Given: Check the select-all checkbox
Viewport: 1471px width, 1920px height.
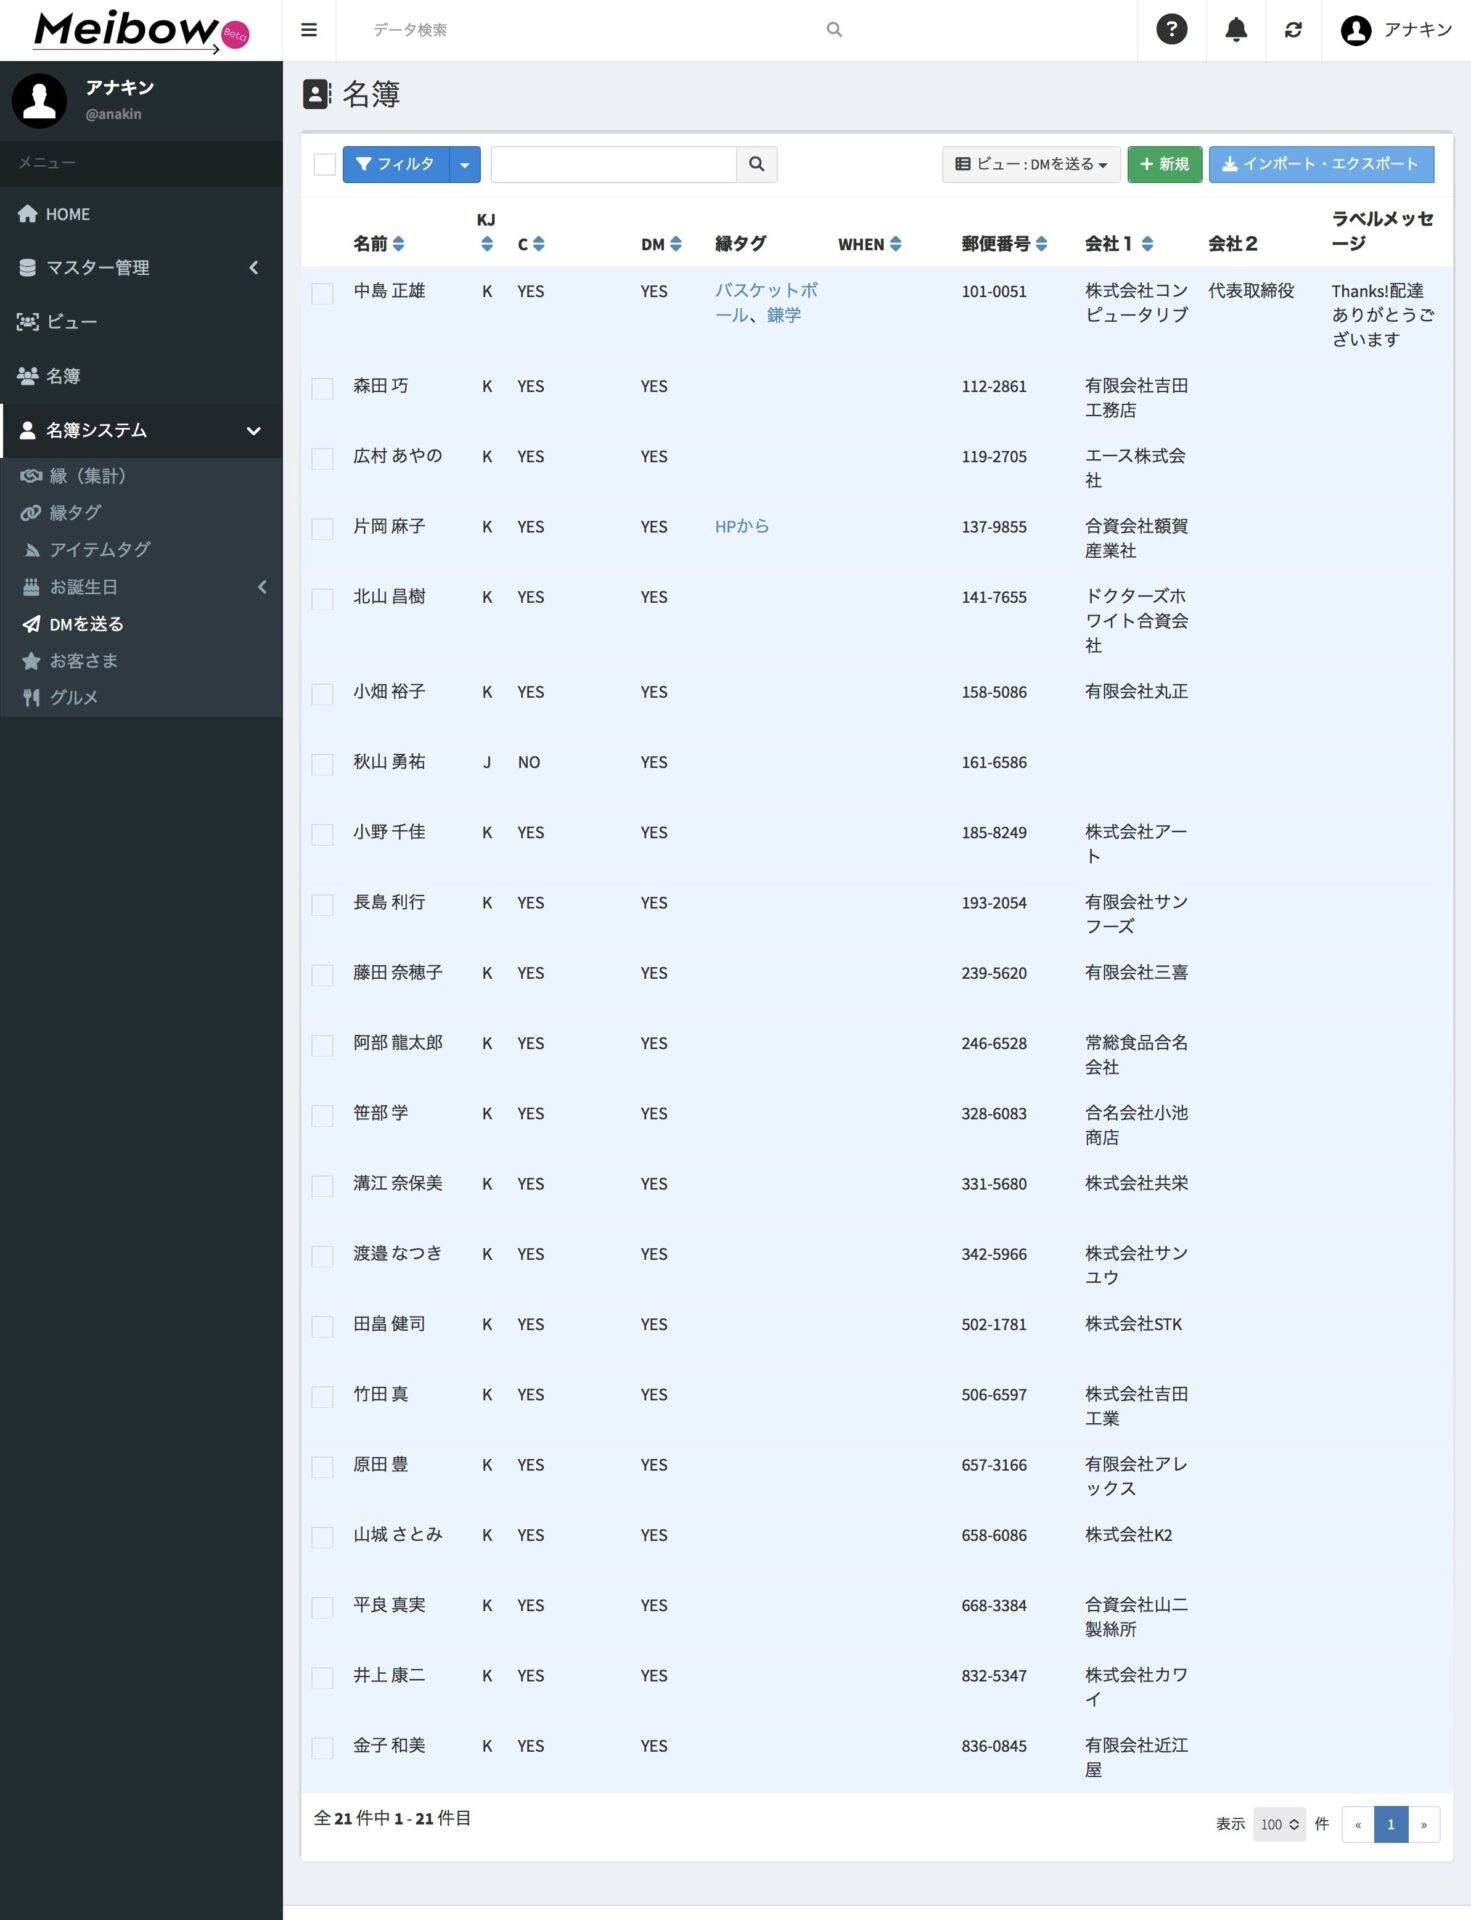Looking at the screenshot, I should click(x=325, y=164).
